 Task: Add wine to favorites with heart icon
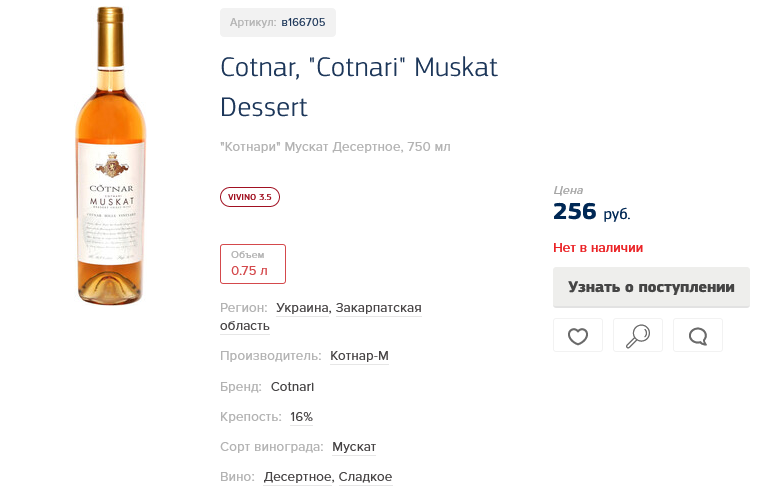577,336
